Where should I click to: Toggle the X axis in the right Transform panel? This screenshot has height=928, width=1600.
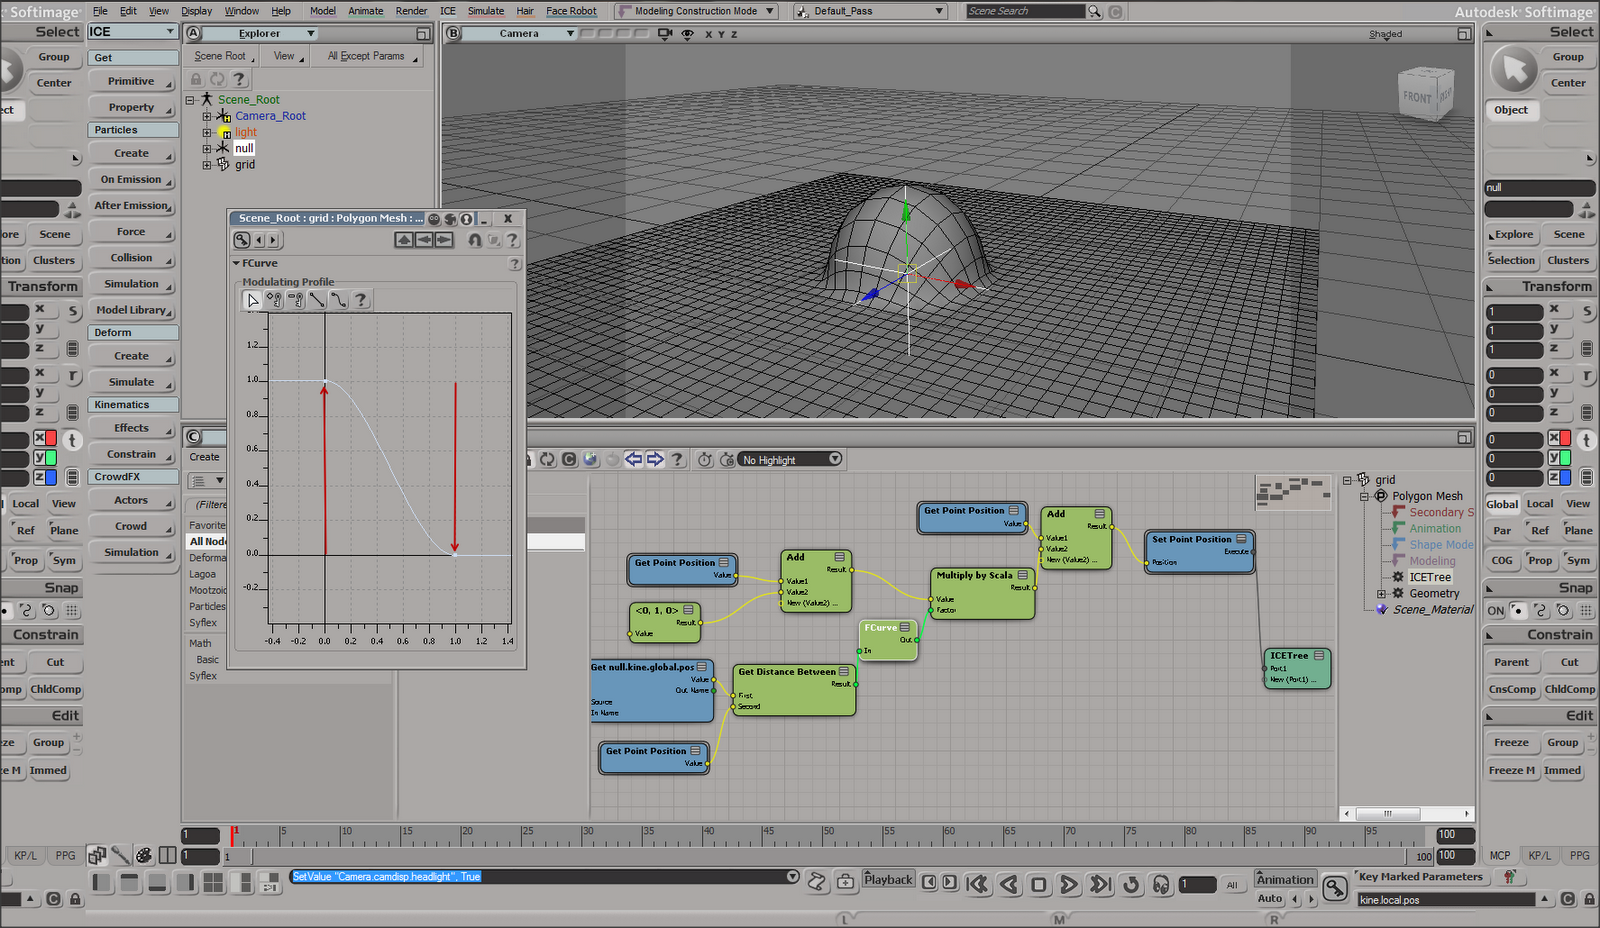[1560, 438]
